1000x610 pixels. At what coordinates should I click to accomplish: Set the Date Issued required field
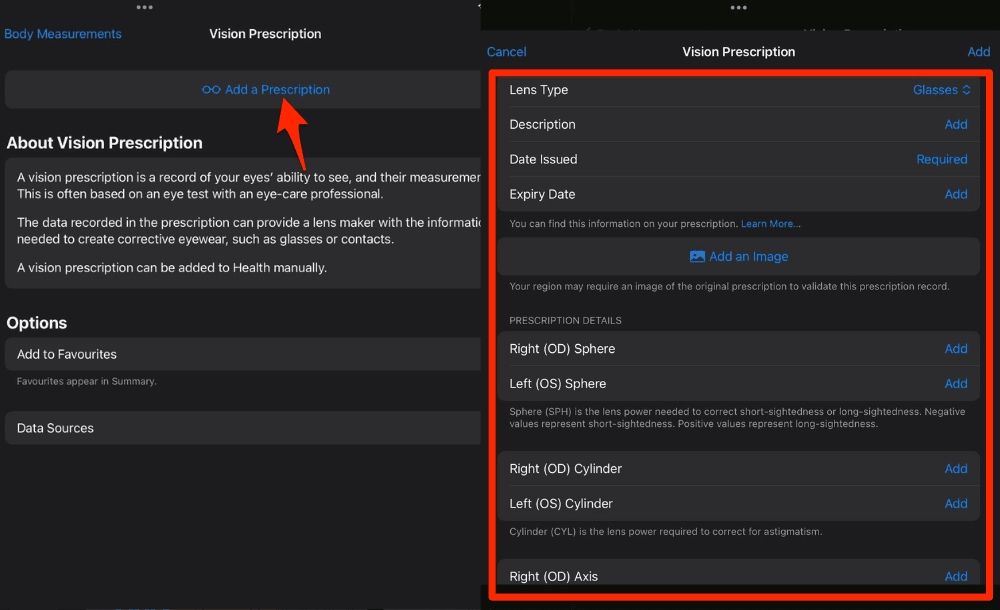click(x=941, y=160)
